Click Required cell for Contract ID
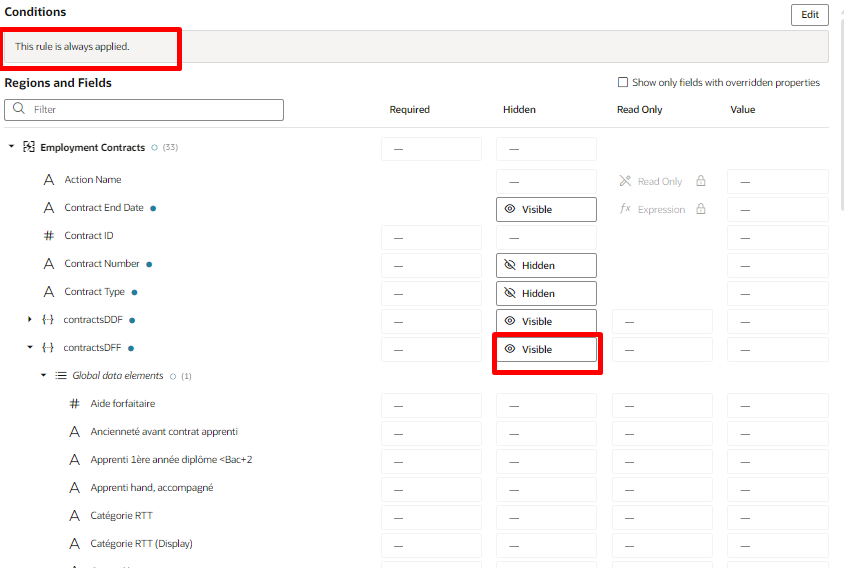Image resolution: width=844 pixels, height=568 pixels. pos(431,237)
